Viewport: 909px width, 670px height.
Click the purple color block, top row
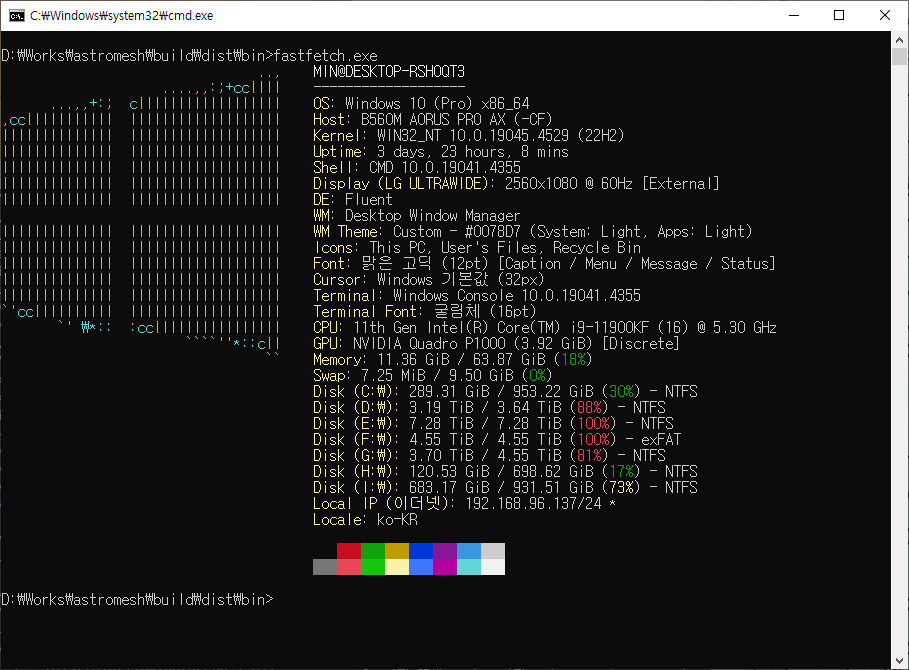pos(445,551)
